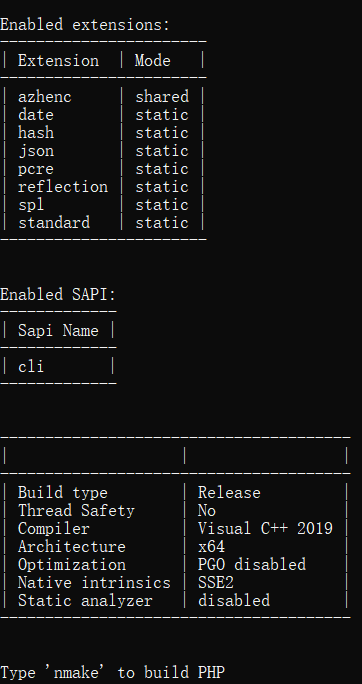Click the 'Enabled extensions:' heading text
The width and height of the screenshot is (362, 684).
point(85,24)
